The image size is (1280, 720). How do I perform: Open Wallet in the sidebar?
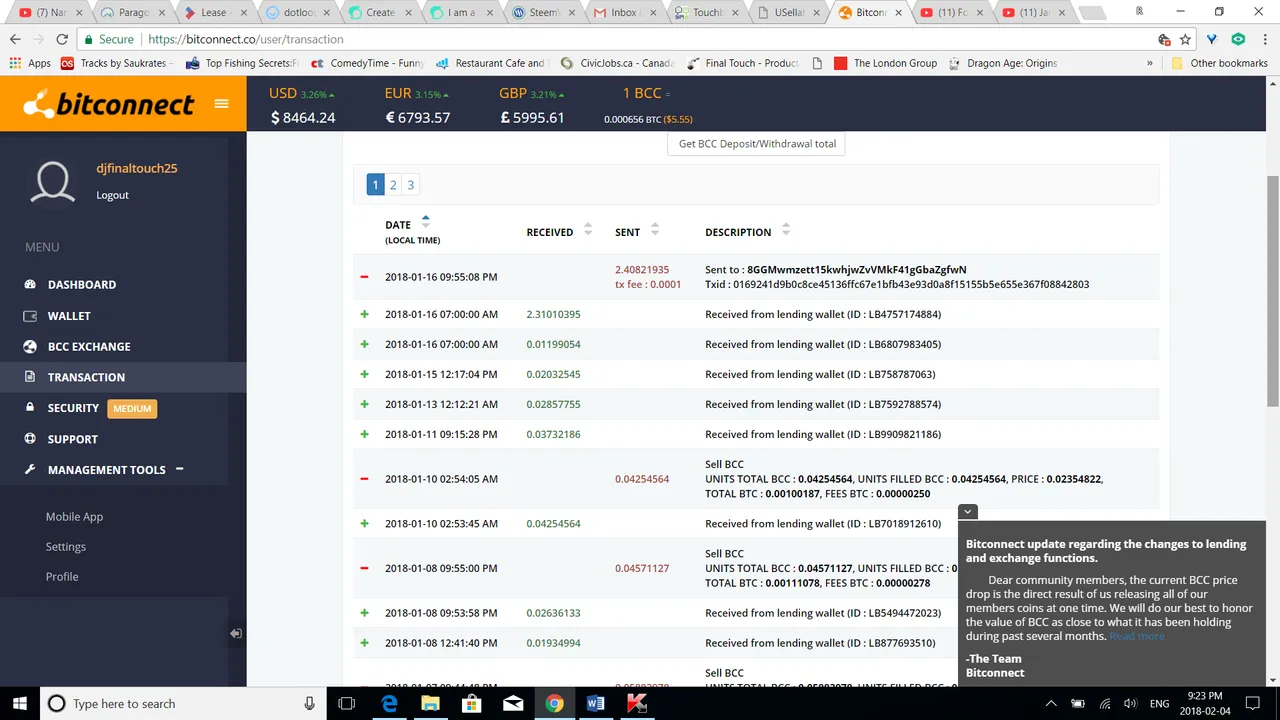(69, 315)
